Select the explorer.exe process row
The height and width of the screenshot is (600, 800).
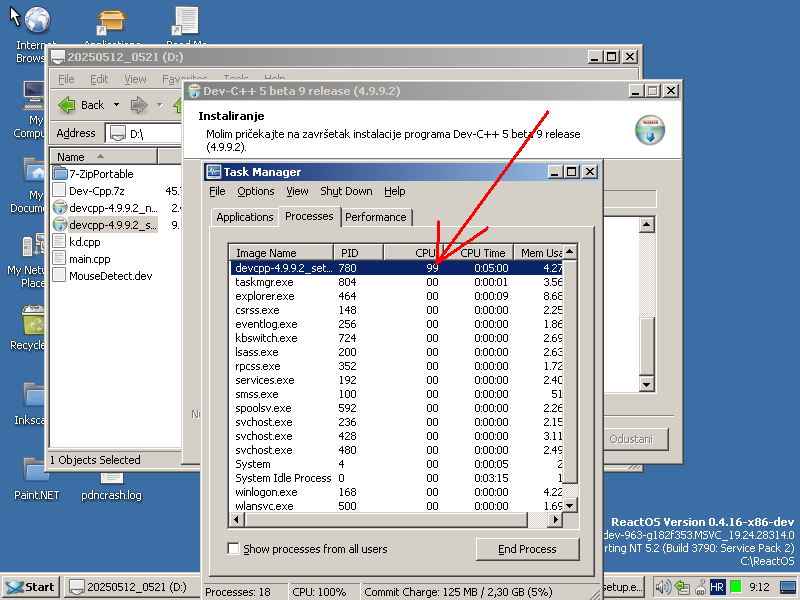click(x=396, y=296)
